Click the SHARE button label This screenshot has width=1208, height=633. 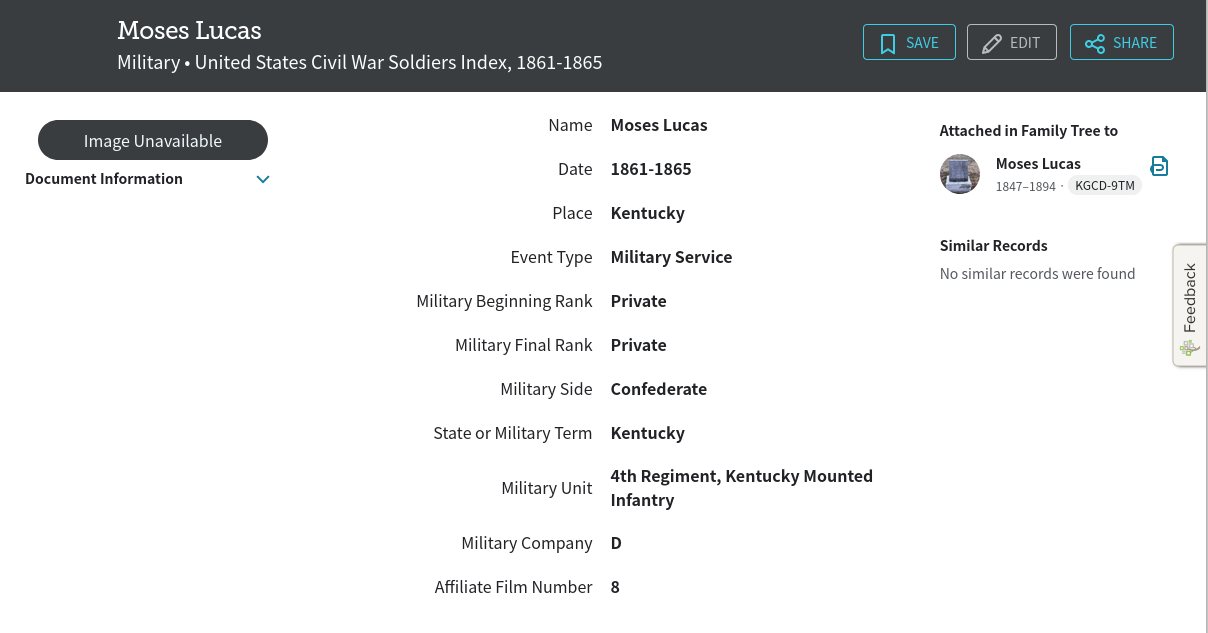coord(1135,43)
